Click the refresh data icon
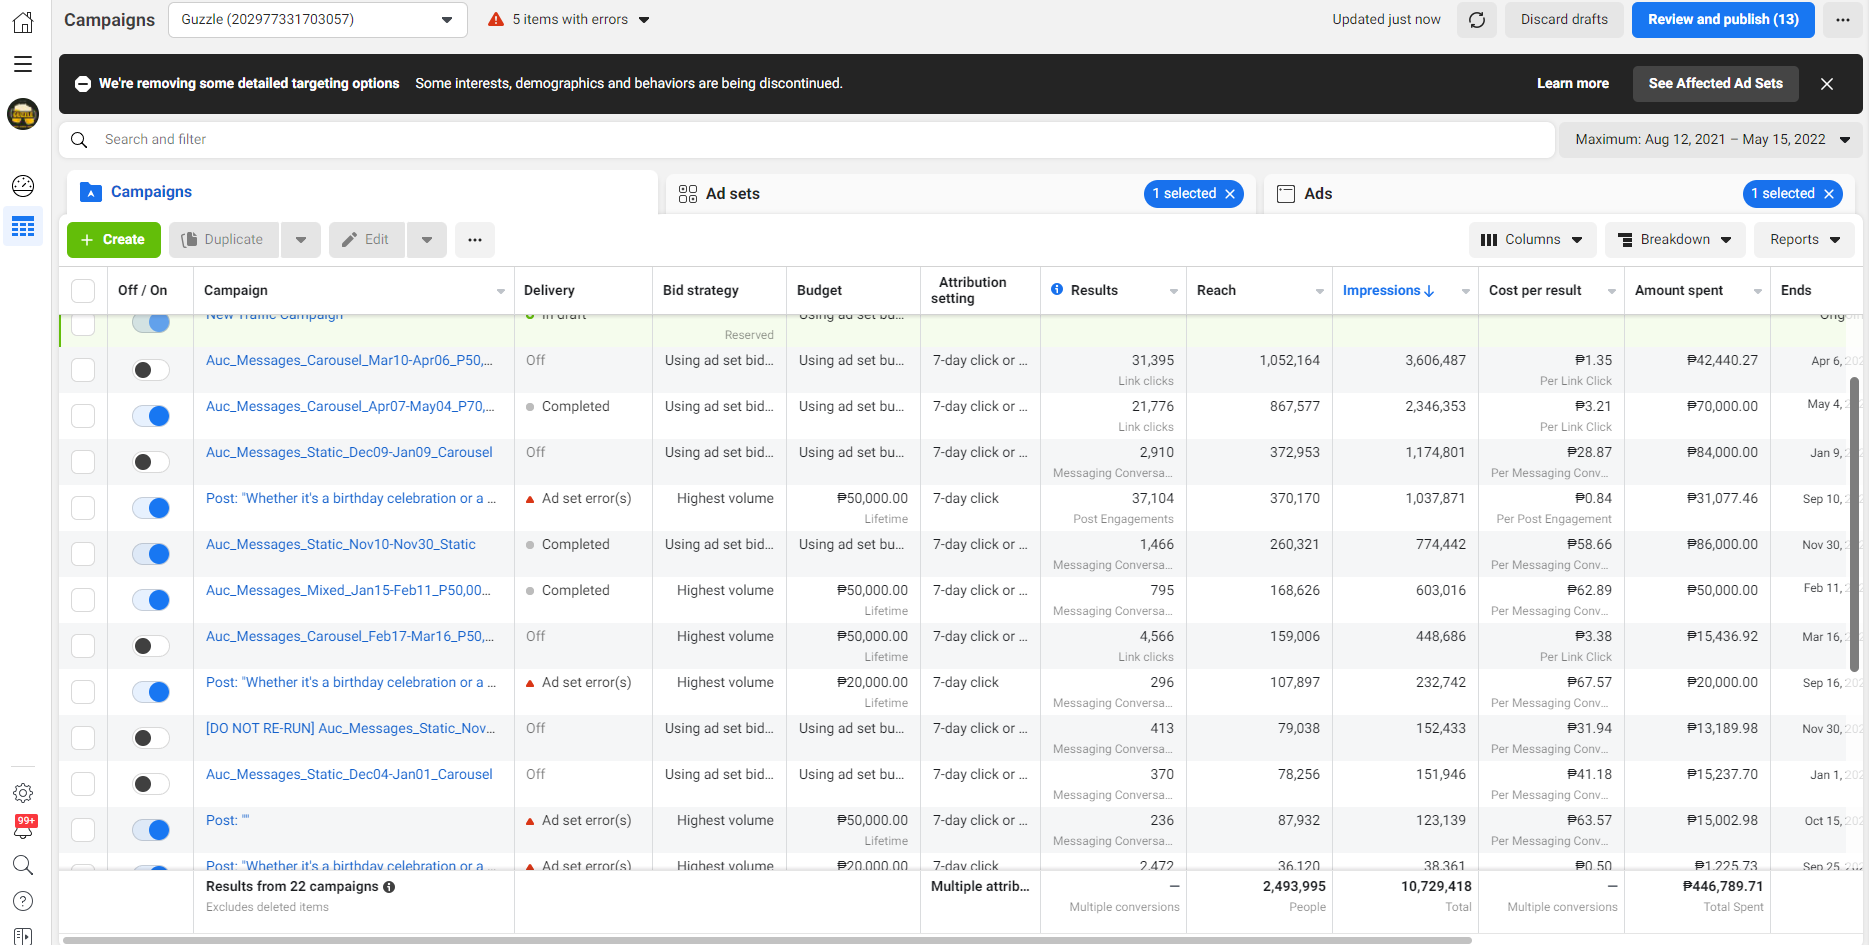 1476,20
